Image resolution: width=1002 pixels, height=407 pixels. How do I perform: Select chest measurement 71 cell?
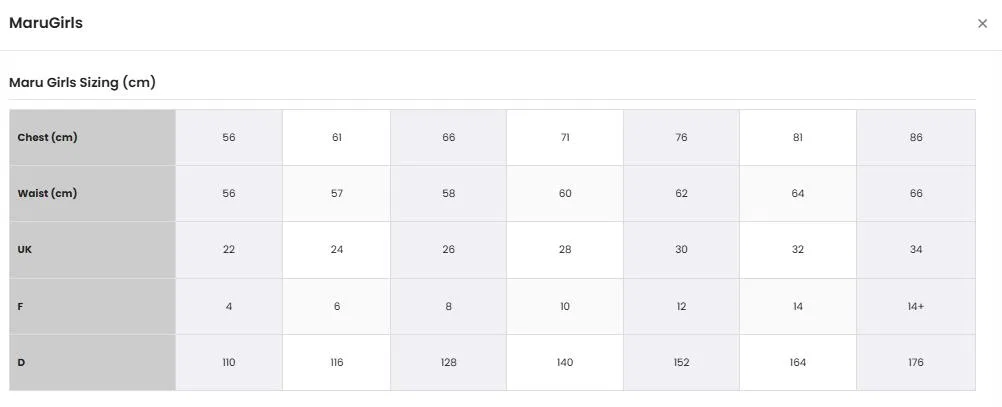[x=565, y=137]
